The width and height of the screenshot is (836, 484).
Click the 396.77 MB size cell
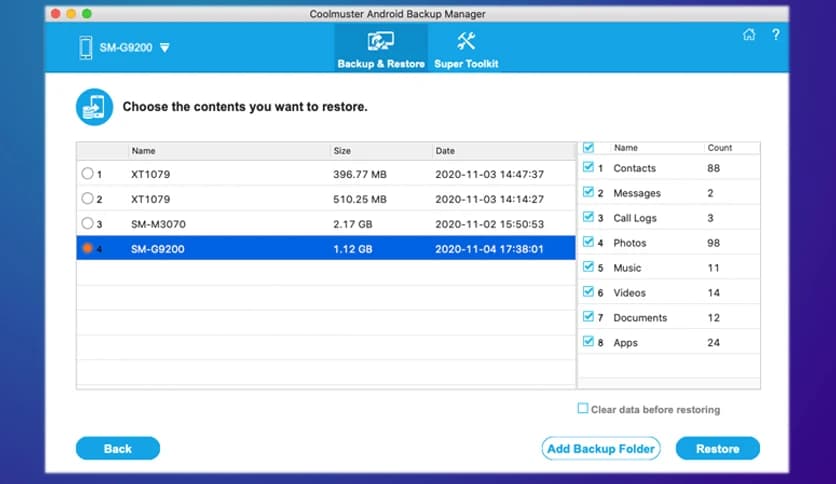point(360,174)
